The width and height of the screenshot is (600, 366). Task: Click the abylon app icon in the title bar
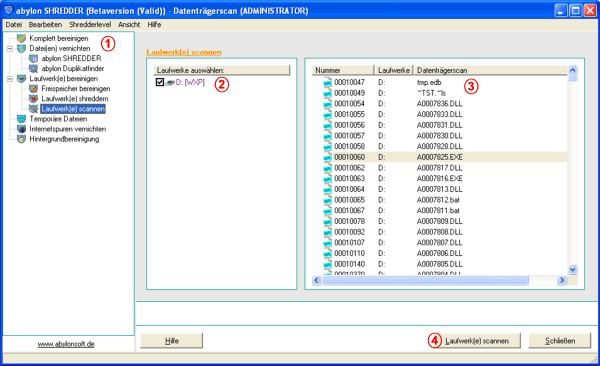[x=8, y=10]
